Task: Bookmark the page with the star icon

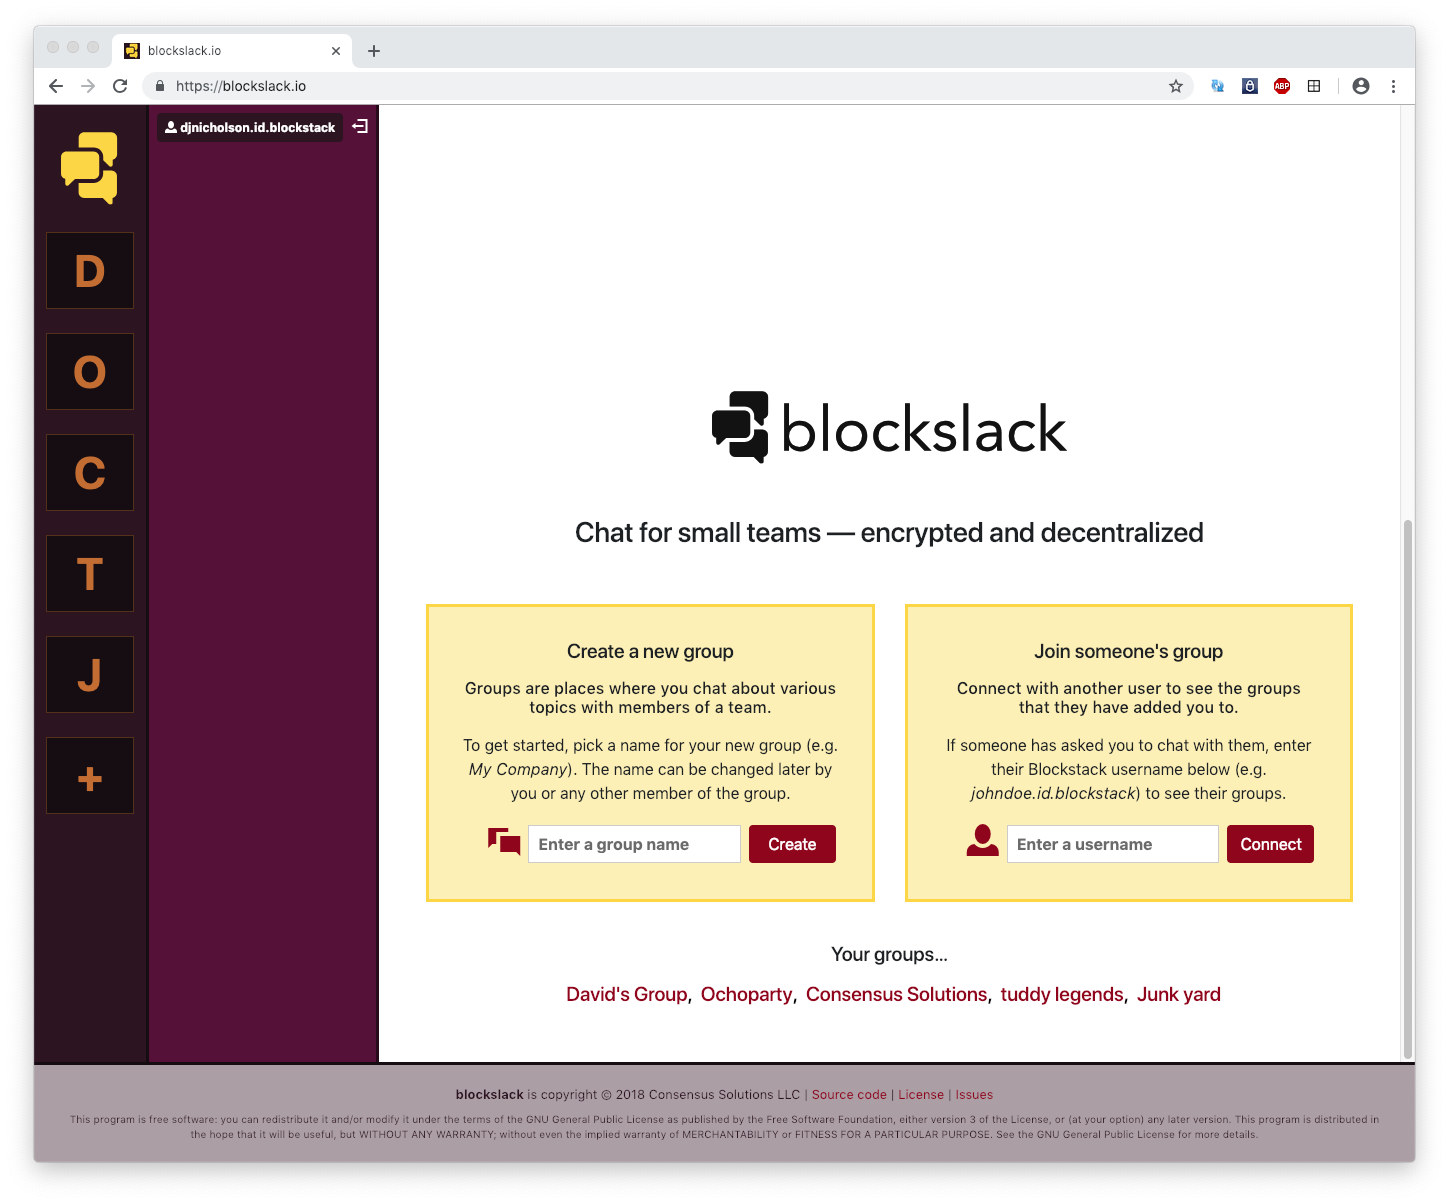Action: tap(1175, 86)
